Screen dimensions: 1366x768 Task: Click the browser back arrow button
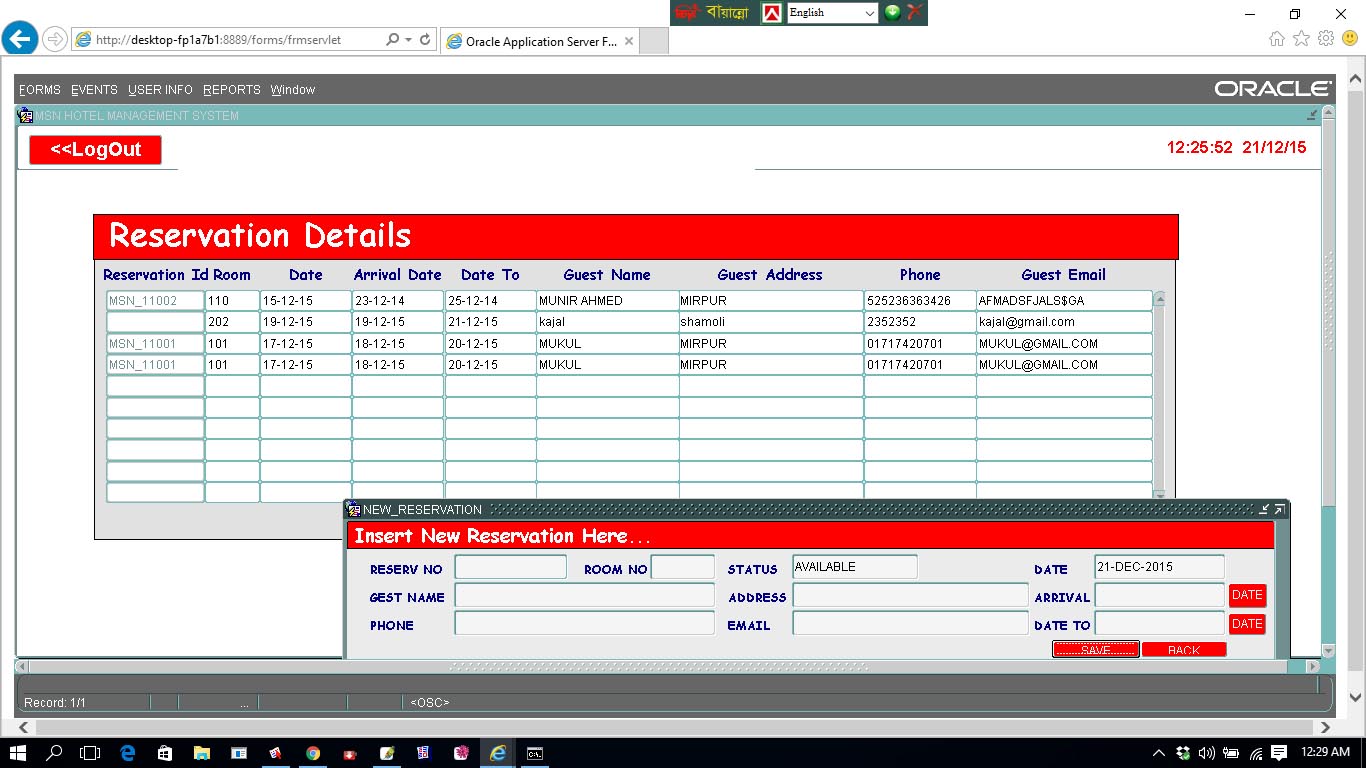20,39
